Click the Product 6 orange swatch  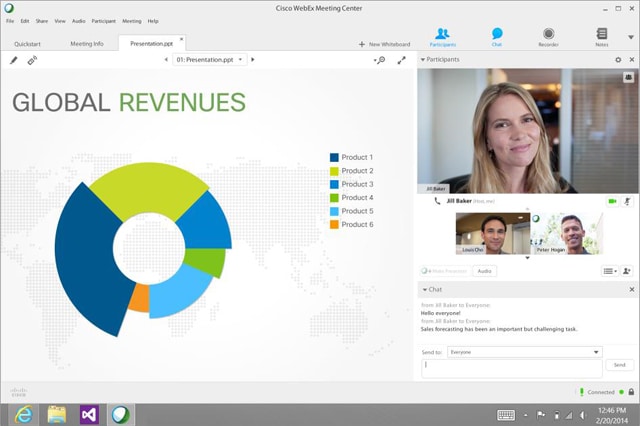coord(334,224)
